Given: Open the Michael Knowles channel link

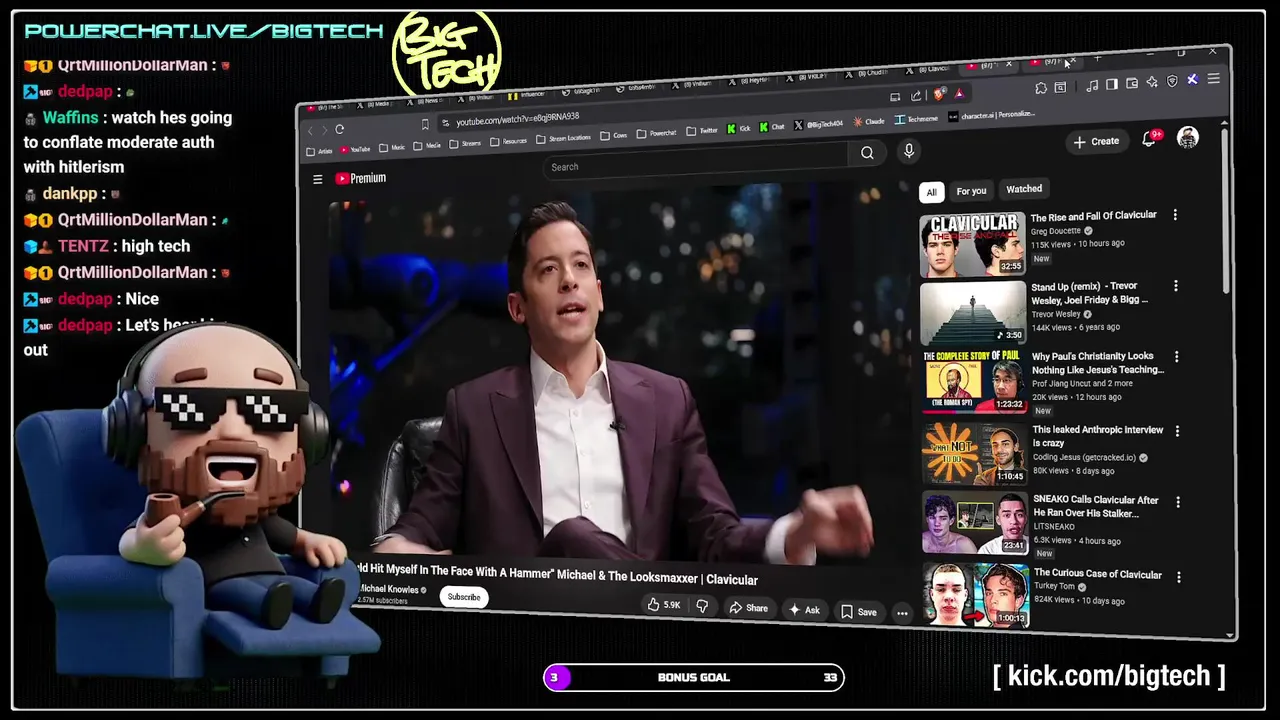Looking at the screenshot, I should coord(389,589).
